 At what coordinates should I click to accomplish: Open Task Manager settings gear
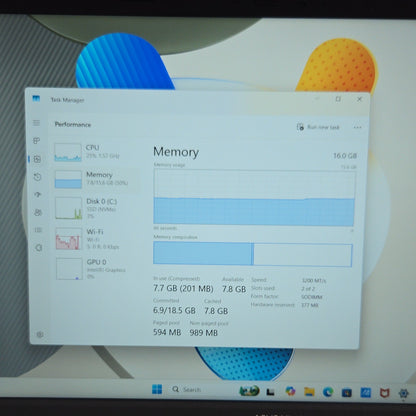coord(40,334)
